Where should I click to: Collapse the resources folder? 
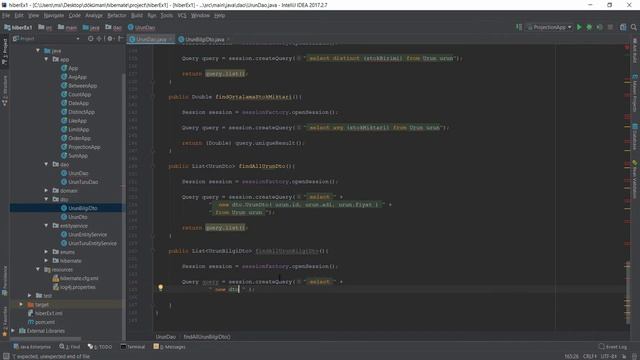38,269
